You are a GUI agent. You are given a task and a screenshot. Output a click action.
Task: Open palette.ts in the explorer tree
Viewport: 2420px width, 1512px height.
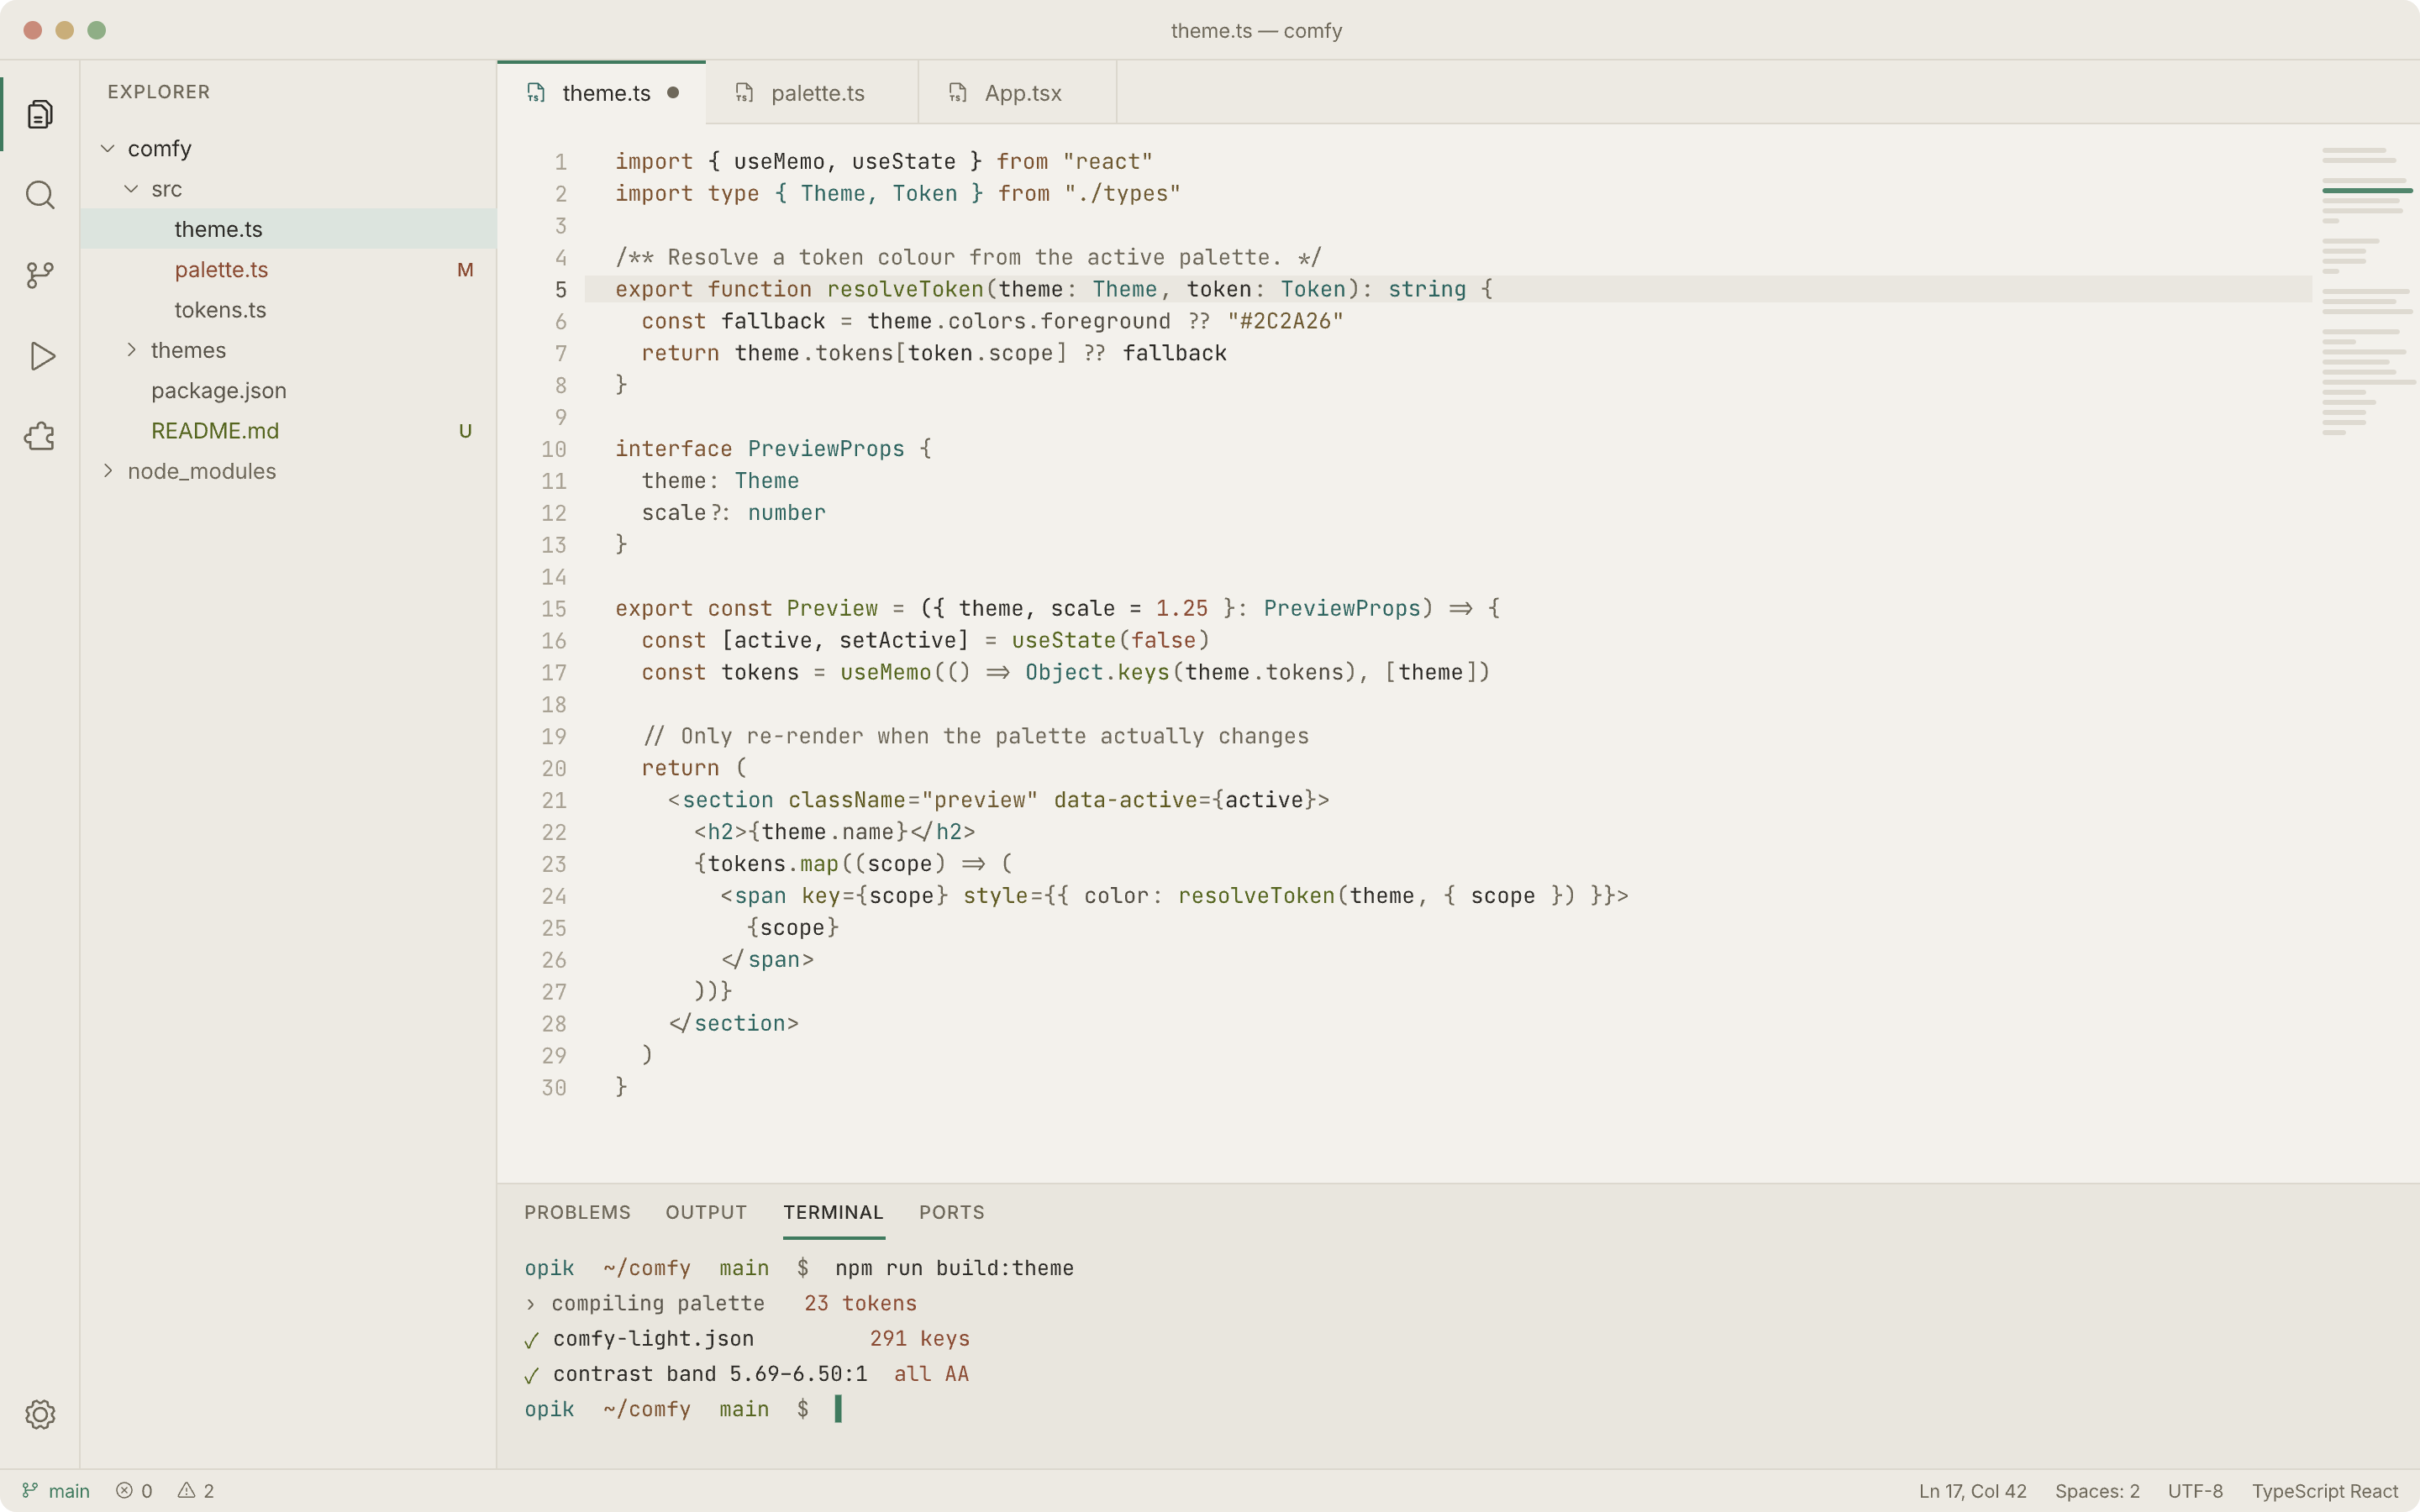pyautogui.click(x=288, y=269)
